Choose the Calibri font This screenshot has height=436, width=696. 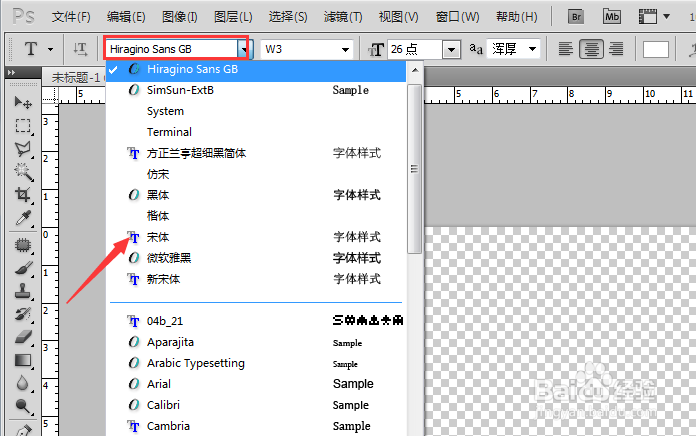point(256,405)
